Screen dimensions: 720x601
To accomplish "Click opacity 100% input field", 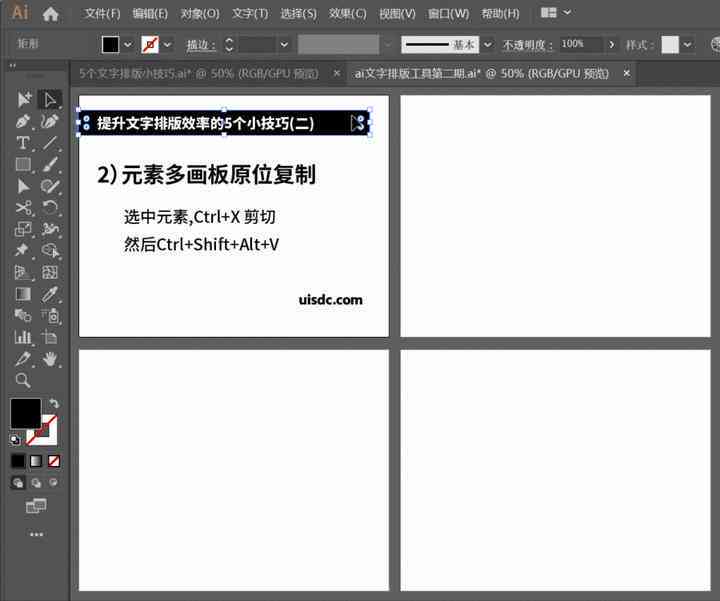I will 580,45.
